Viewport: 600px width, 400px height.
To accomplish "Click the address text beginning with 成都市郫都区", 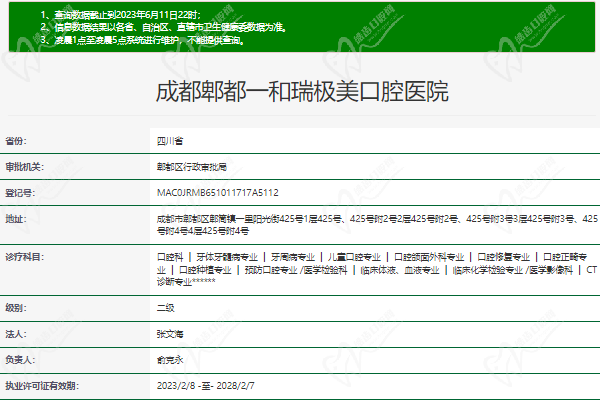I will pos(377,225).
